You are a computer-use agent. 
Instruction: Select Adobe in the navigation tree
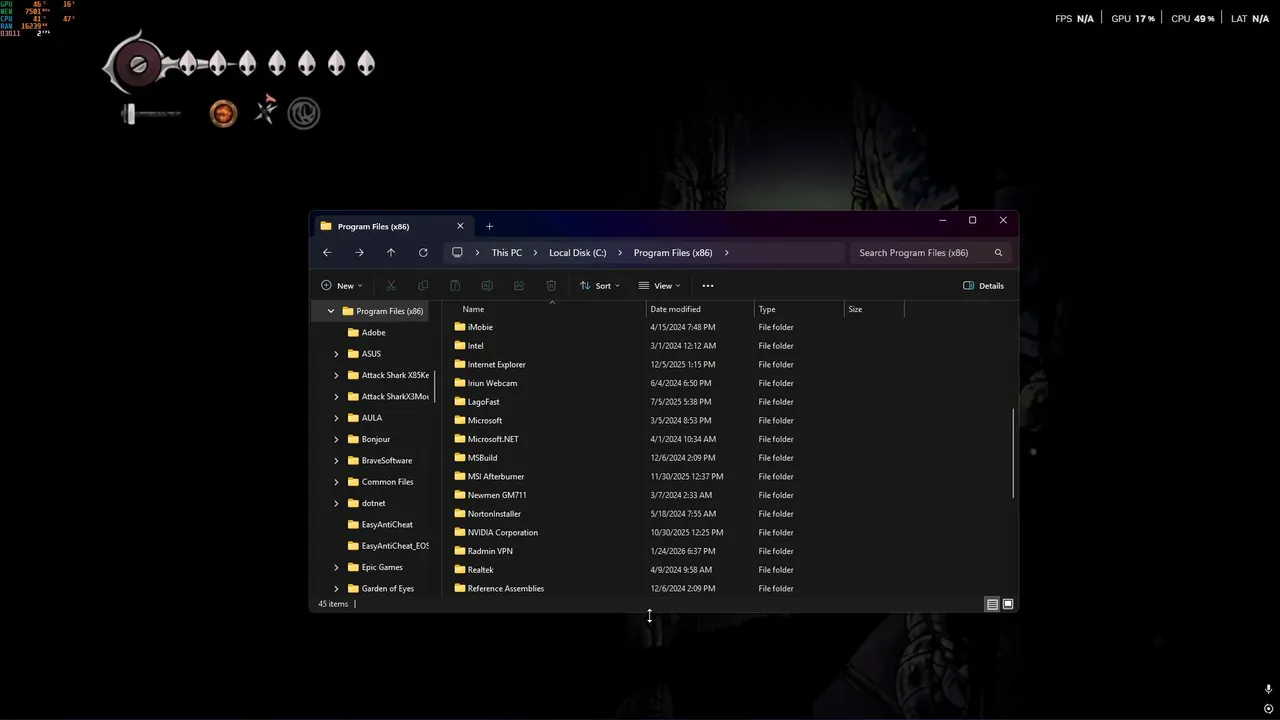(x=373, y=333)
